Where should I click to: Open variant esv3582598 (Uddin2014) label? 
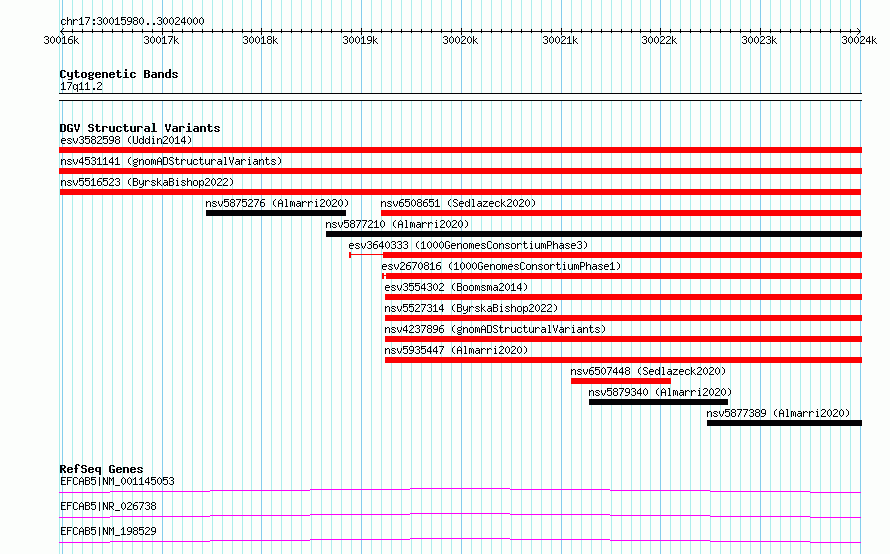tap(126, 140)
